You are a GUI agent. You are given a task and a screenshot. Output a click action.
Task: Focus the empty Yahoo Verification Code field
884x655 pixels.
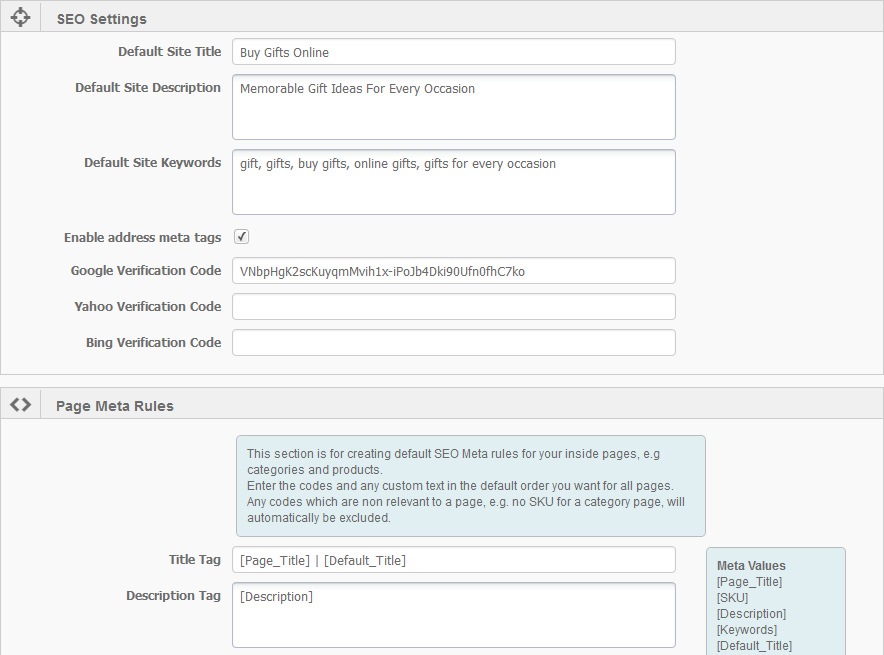point(454,307)
